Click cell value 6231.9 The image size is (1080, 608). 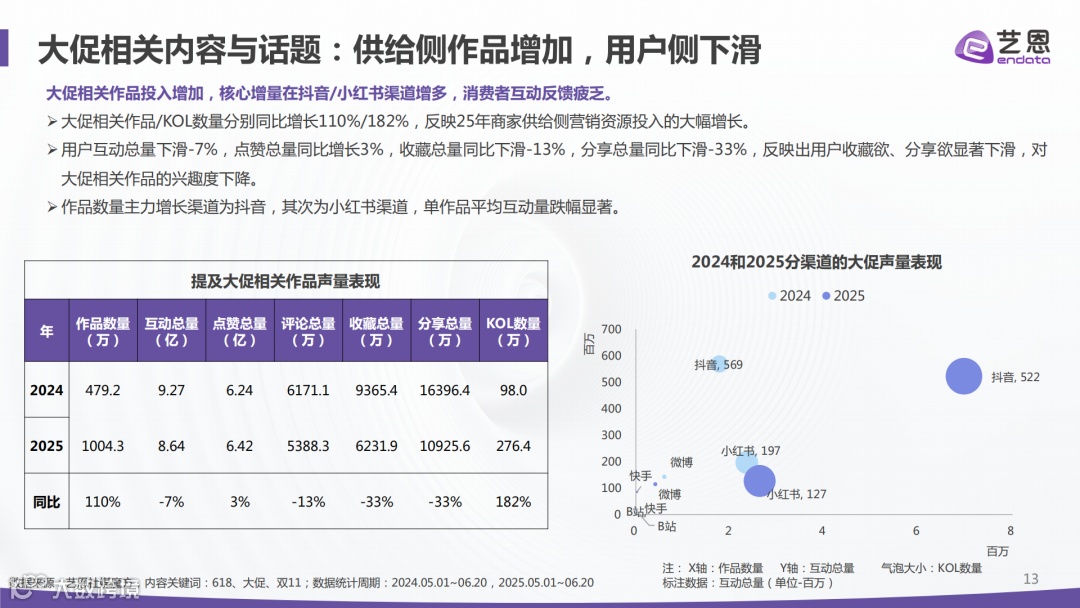(x=376, y=445)
